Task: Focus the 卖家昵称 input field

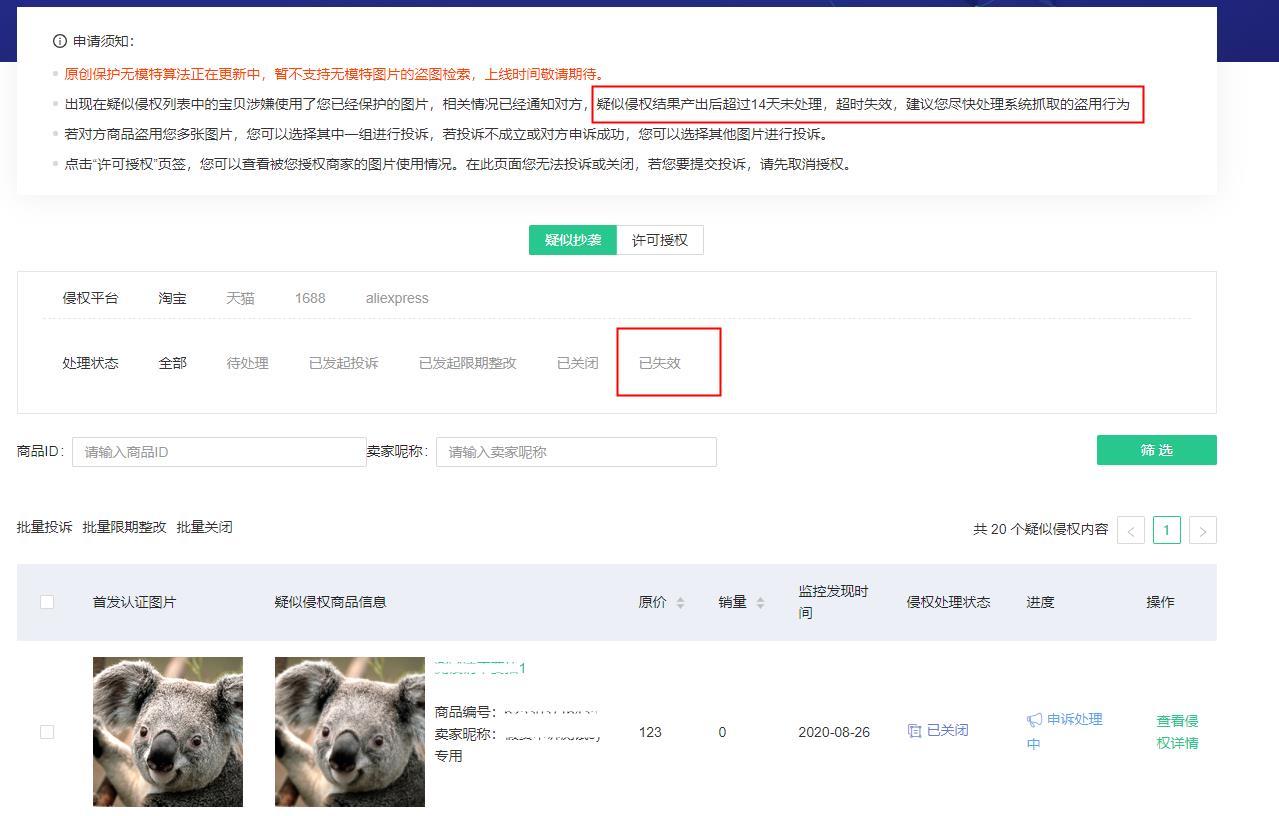Action: coord(576,452)
